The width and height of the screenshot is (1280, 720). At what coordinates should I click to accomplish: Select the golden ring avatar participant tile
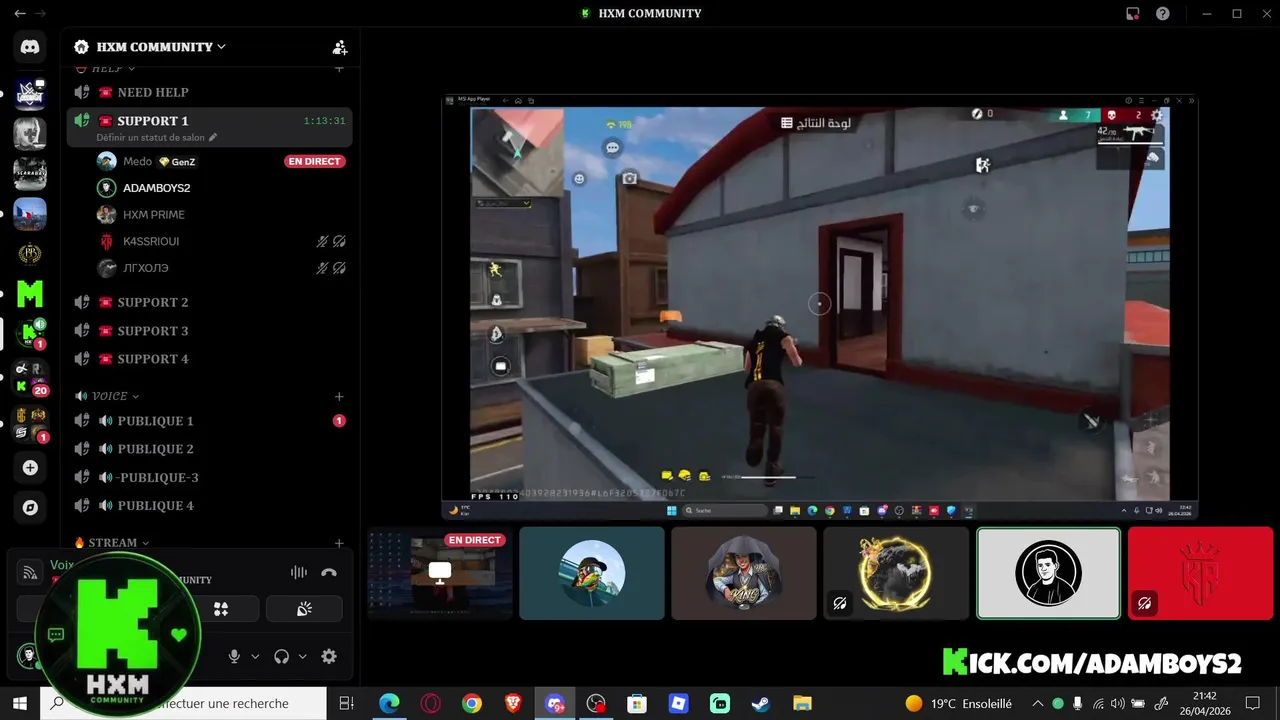click(x=896, y=573)
